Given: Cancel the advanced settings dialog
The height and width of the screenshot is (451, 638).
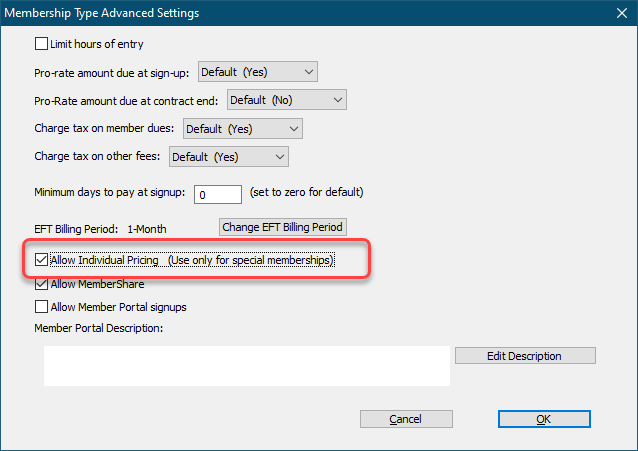Looking at the screenshot, I should click(406, 419).
